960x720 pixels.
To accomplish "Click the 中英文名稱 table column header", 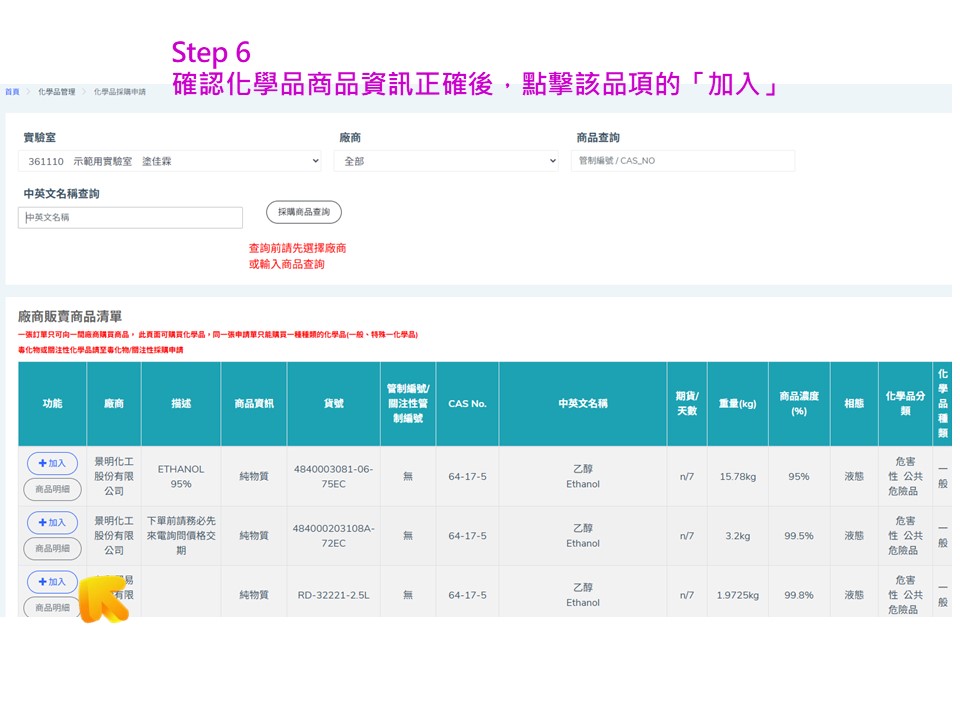I will (x=583, y=403).
